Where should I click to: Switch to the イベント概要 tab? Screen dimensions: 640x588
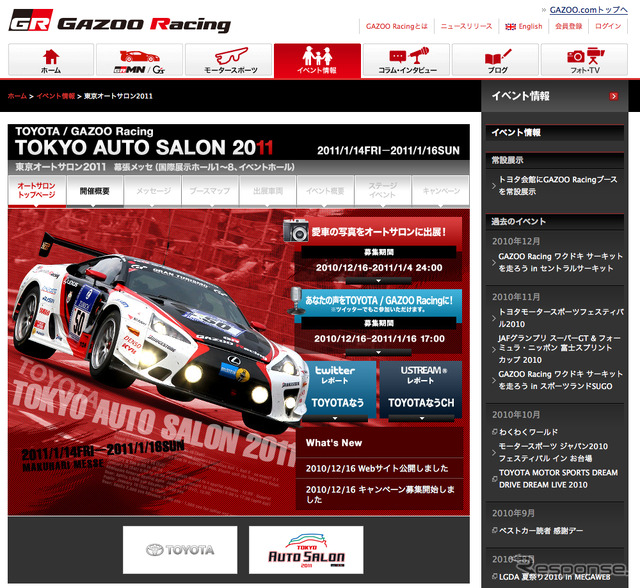(325, 191)
